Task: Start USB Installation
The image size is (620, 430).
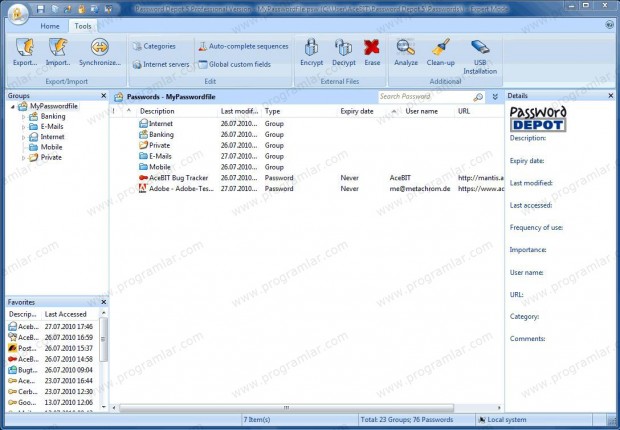Action: tap(480, 57)
